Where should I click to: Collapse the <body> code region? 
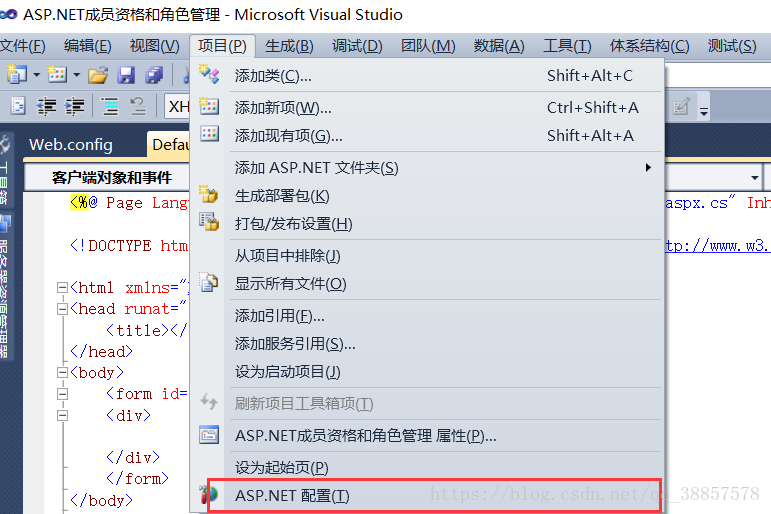[62, 372]
